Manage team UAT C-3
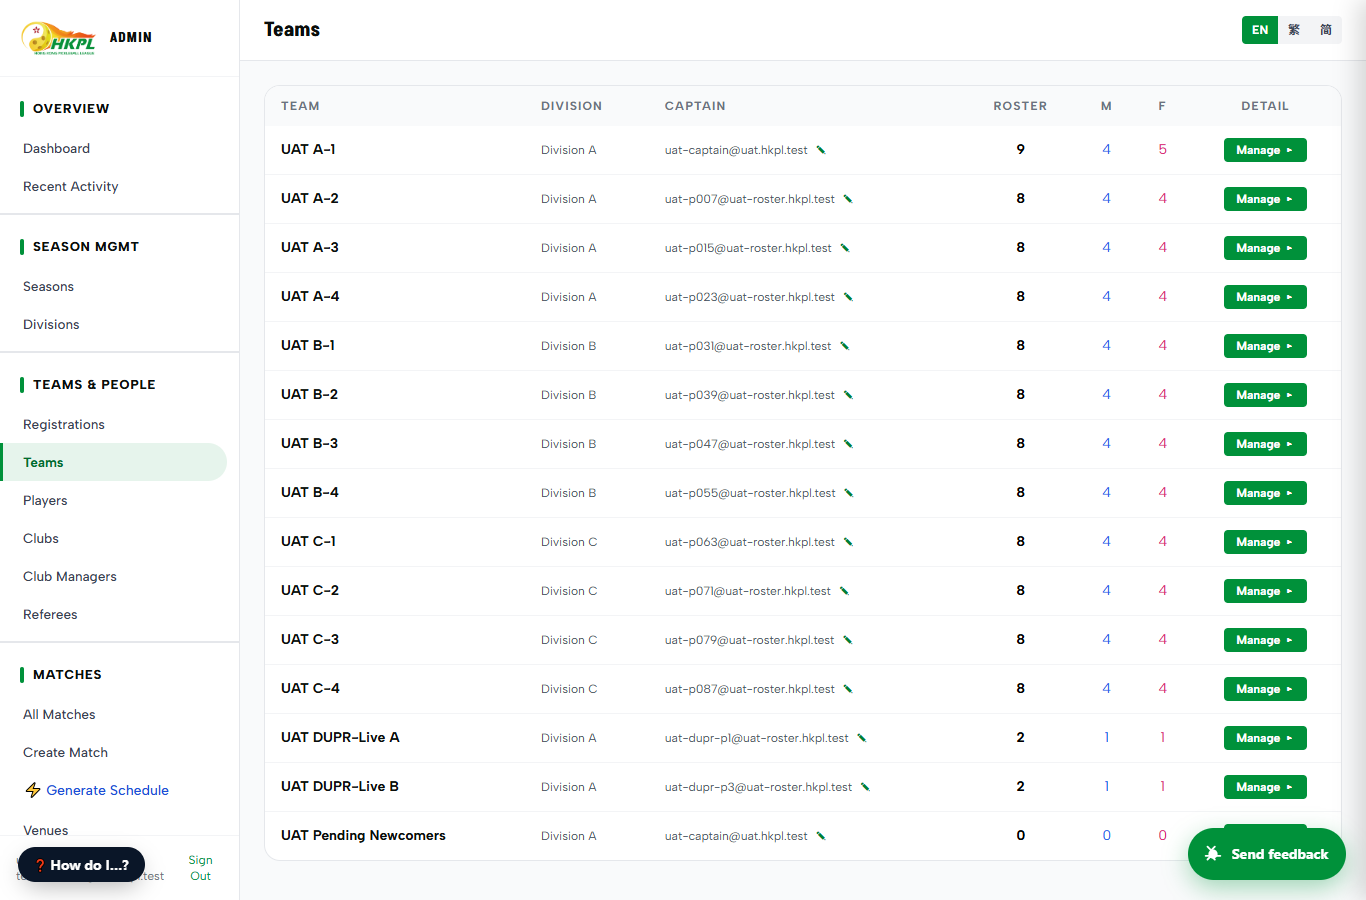1366x900 pixels. [x=1265, y=640]
